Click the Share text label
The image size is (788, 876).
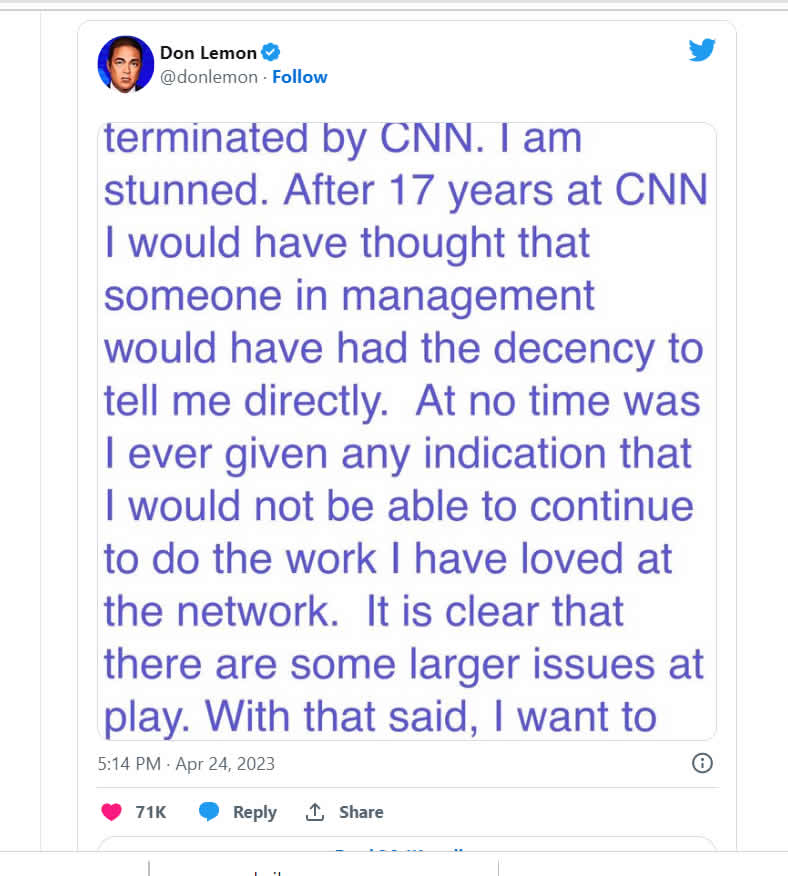361,812
